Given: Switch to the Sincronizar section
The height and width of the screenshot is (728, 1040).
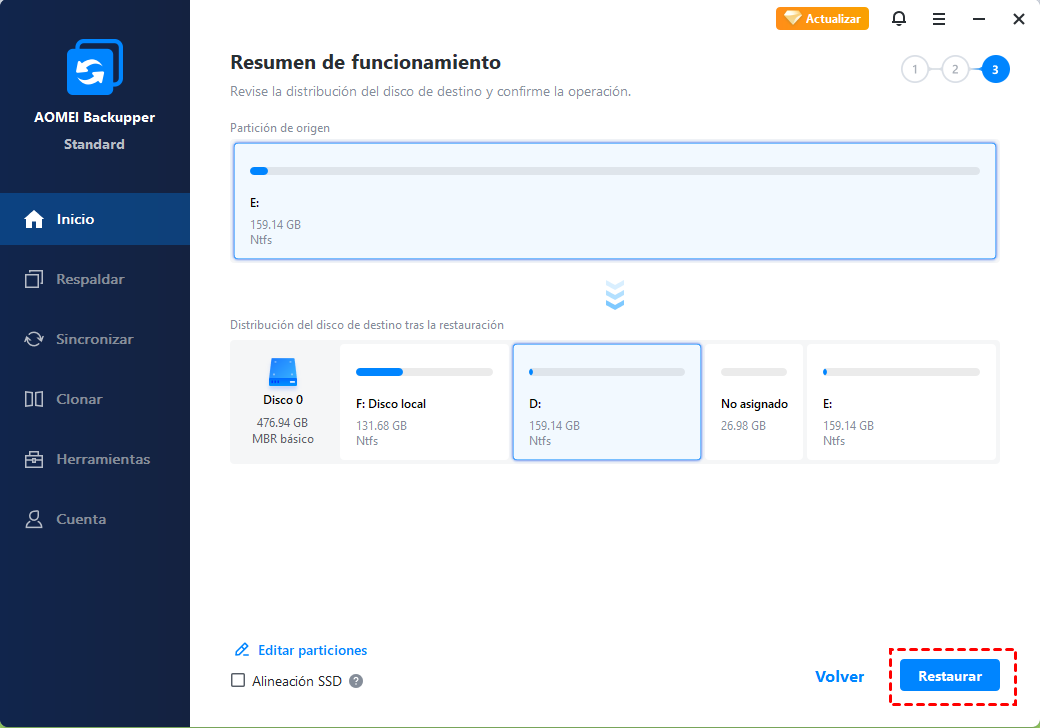Looking at the screenshot, I should pyautogui.click(x=94, y=339).
